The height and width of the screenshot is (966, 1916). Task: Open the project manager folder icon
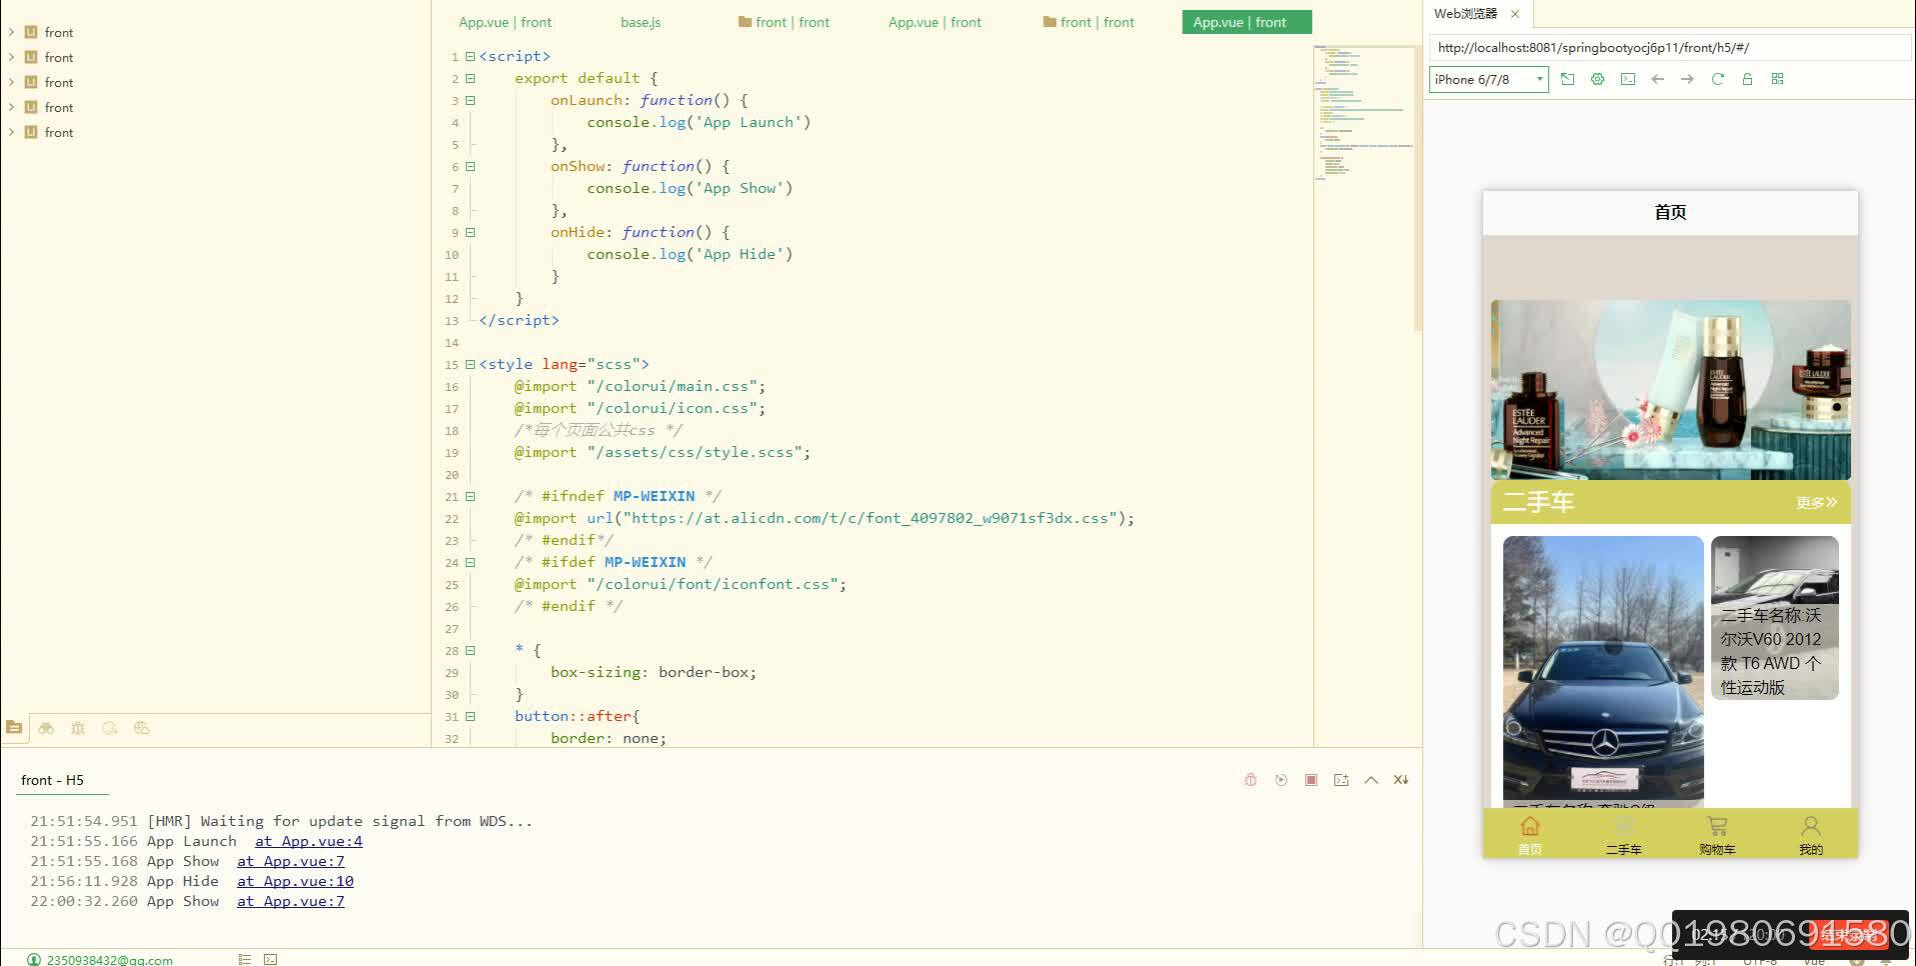[14, 728]
